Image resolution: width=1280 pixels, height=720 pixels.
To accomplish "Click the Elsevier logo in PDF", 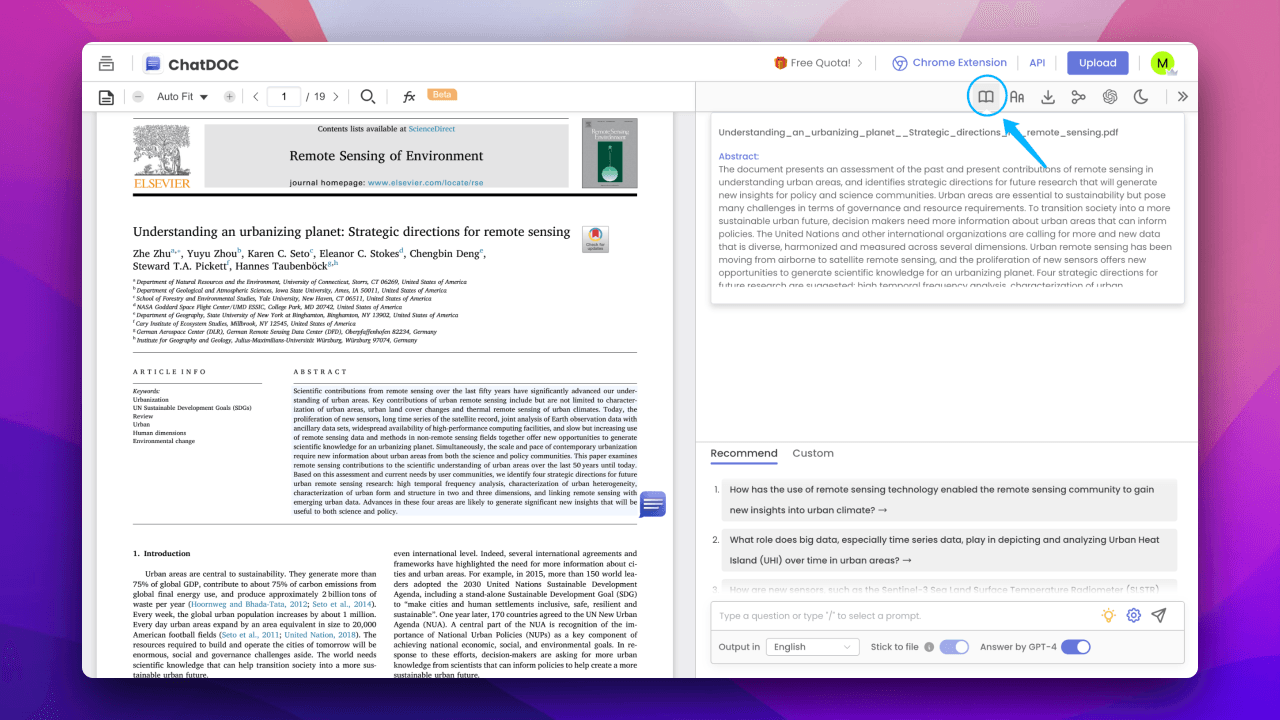I will coord(162,155).
